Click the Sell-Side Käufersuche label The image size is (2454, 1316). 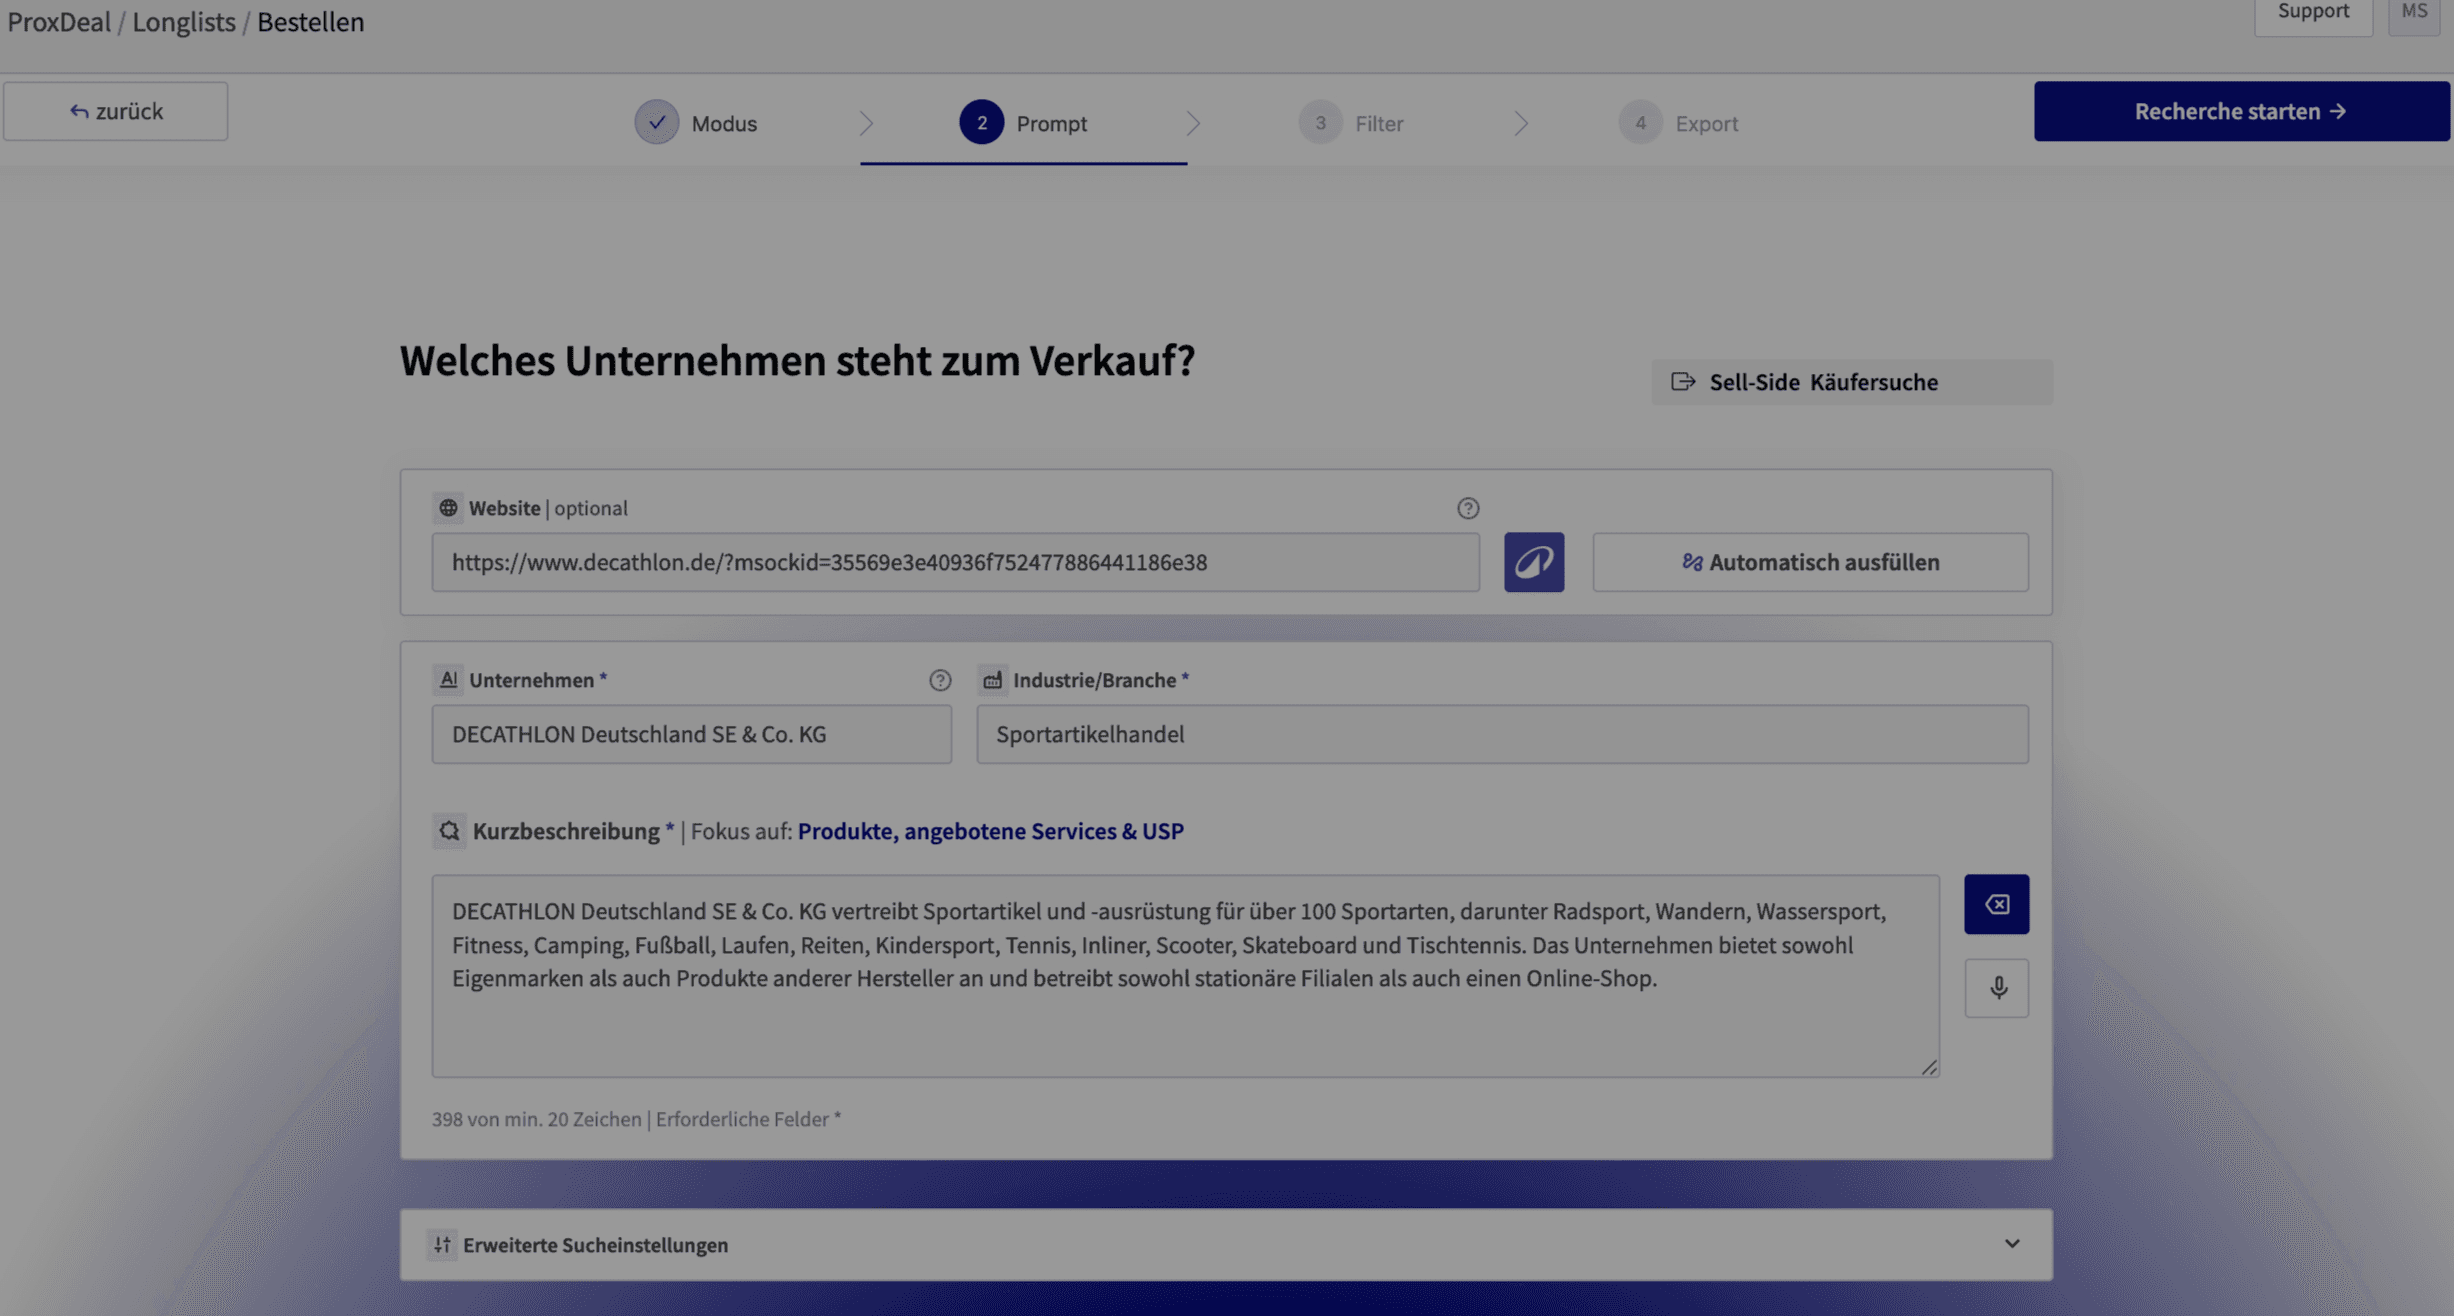point(1823,382)
